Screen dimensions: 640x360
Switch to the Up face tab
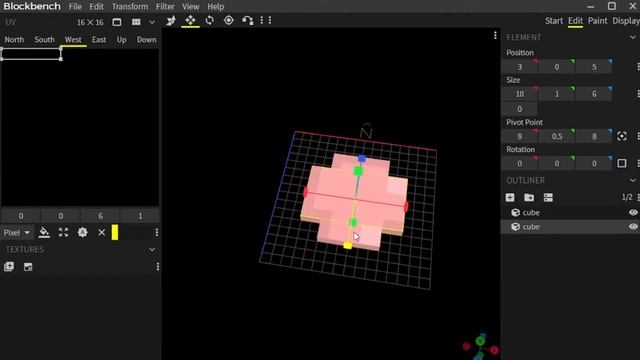[122, 40]
